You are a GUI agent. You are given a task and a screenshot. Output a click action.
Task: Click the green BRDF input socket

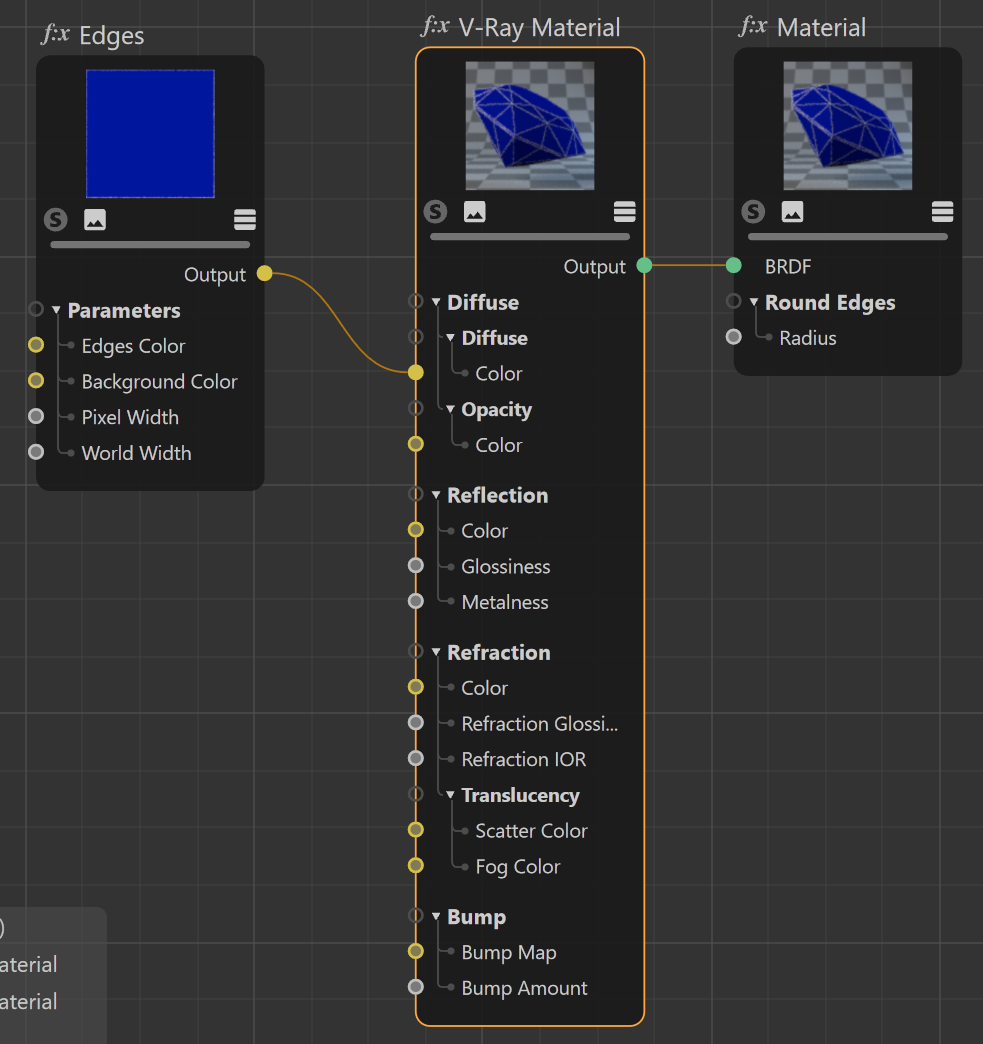coord(733,266)
